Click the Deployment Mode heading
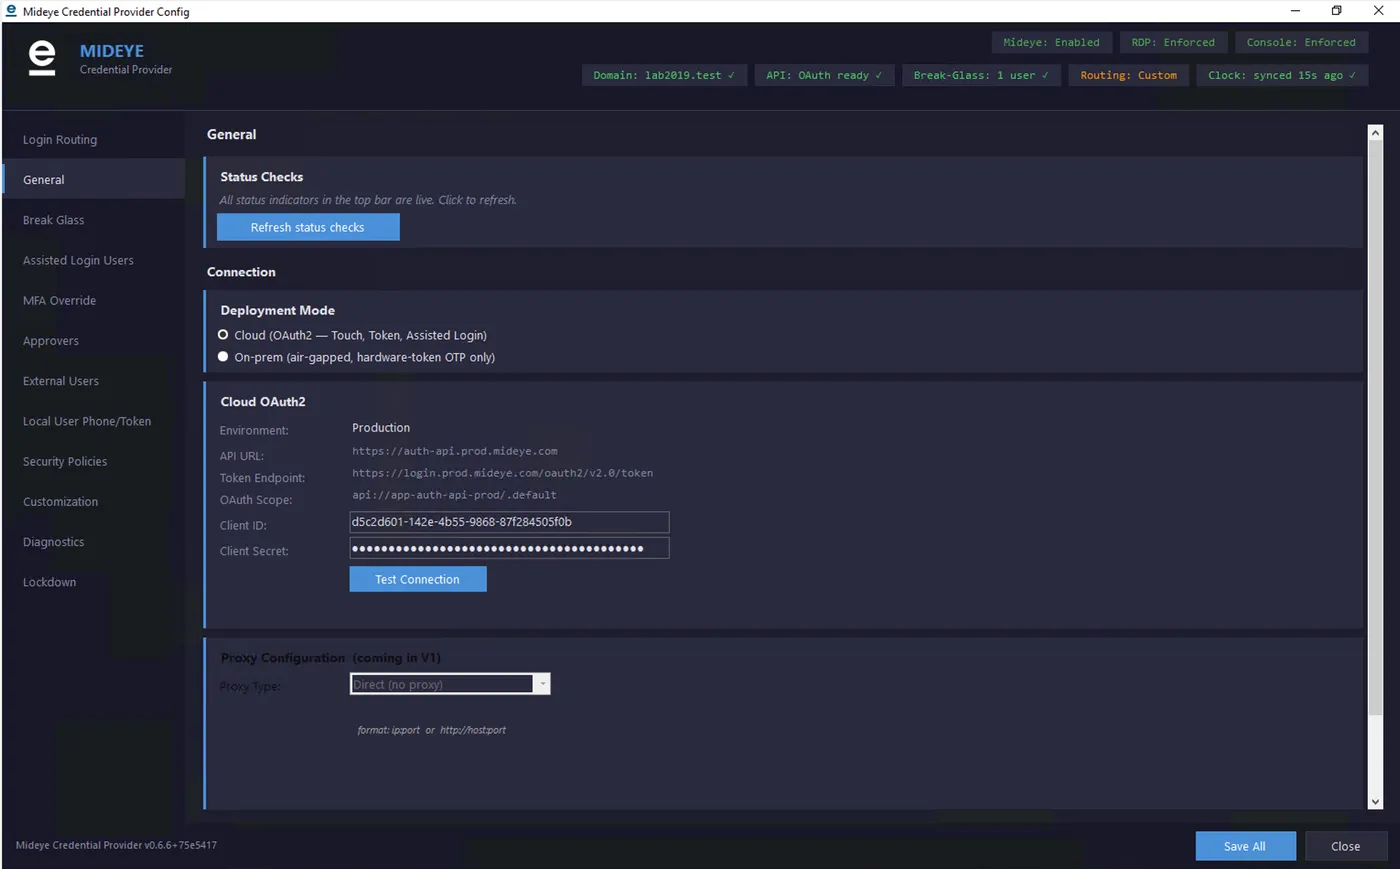The height and width of the screenshot is (869, 1400). coord(278,311)
